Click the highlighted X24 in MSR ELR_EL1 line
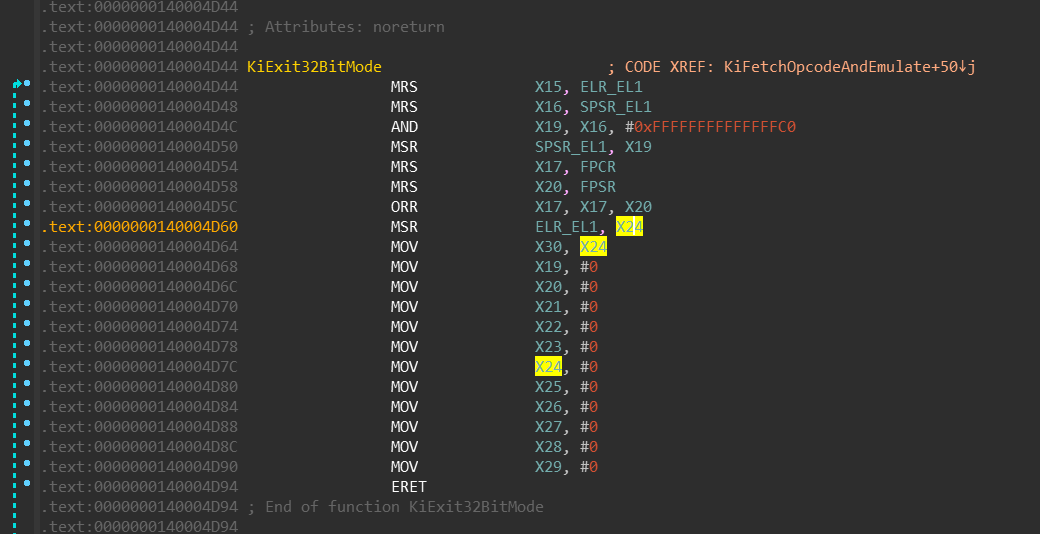The height and width of the screenshot is (534, 1040). coord(629,228)
